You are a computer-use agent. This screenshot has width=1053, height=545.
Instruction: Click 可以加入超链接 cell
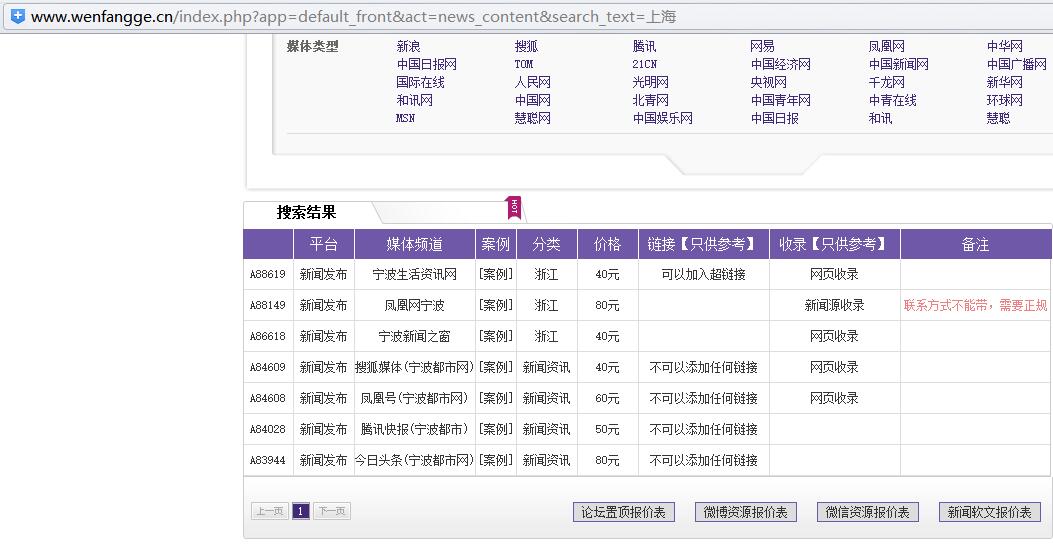(x=703, y=275)
